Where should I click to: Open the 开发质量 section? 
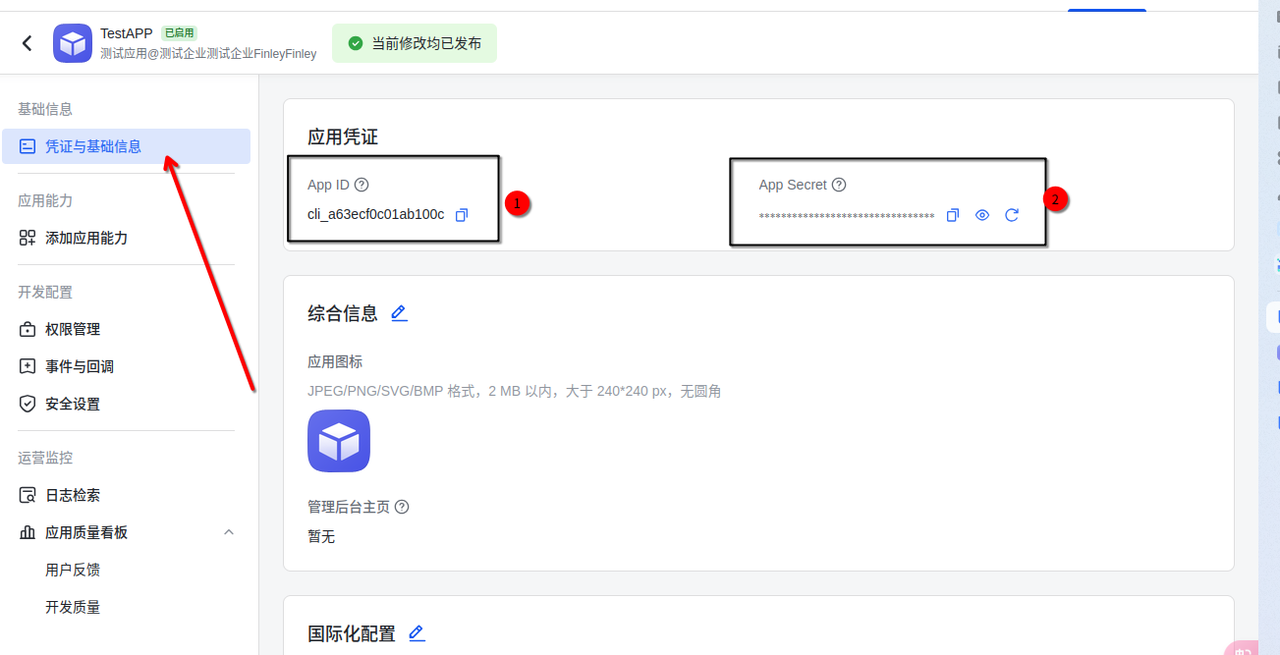(x=70, y=606)
